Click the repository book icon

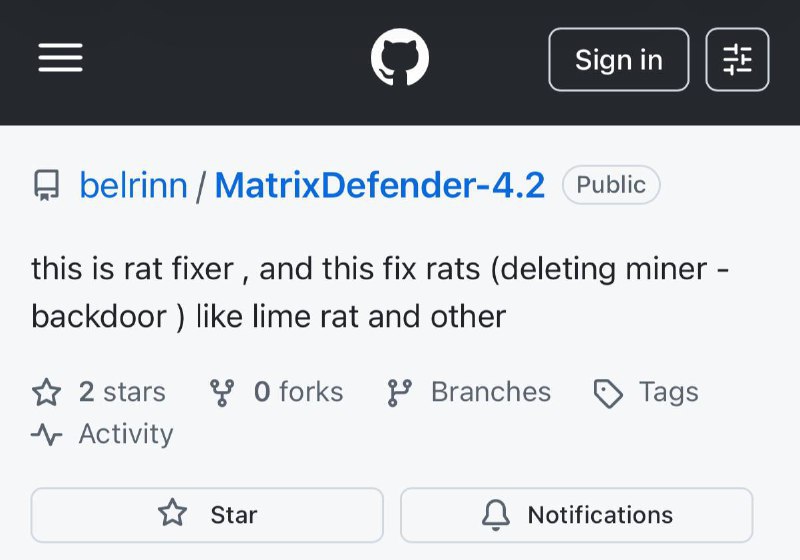(x=46, y=185)
